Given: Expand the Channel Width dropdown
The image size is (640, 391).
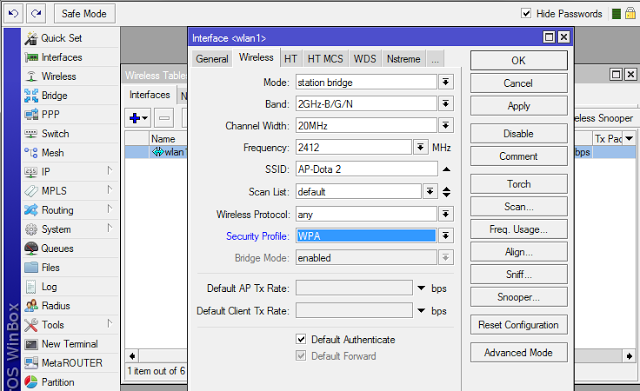Looking at the screenshot, I should (446, 125).
